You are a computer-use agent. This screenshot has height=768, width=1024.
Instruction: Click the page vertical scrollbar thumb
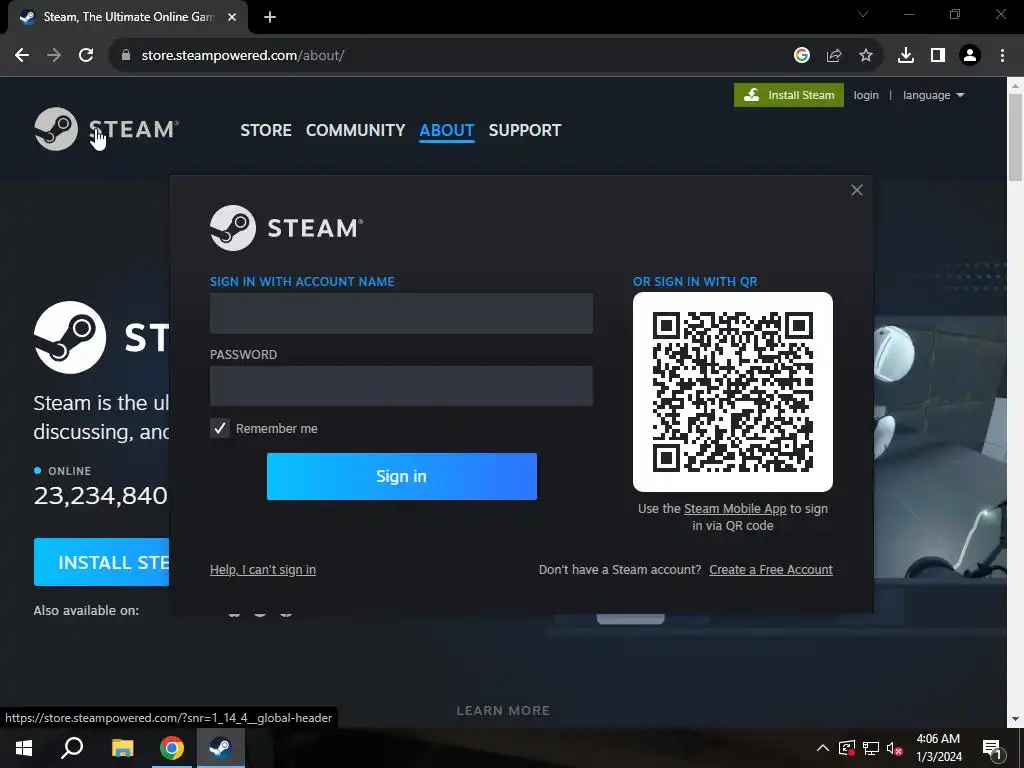1016,137
